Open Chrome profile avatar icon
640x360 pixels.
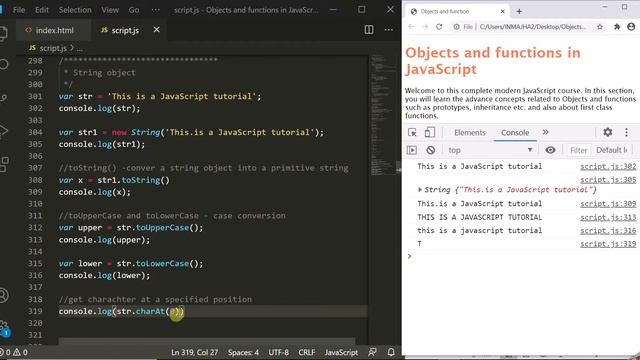tap(631, 27)
